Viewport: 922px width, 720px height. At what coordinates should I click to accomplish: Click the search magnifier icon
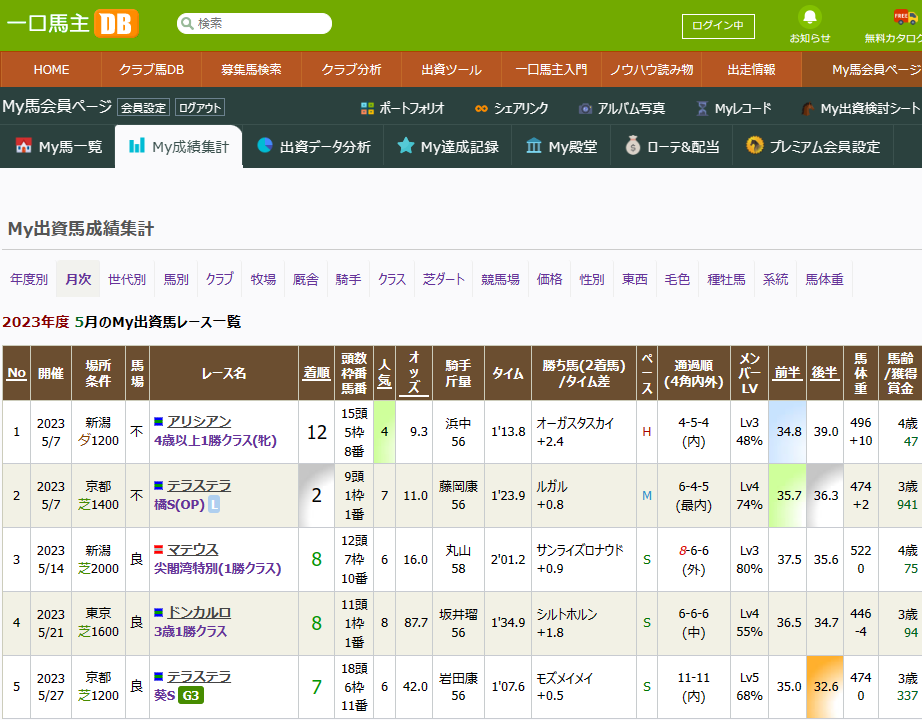[x=186, y=23]
